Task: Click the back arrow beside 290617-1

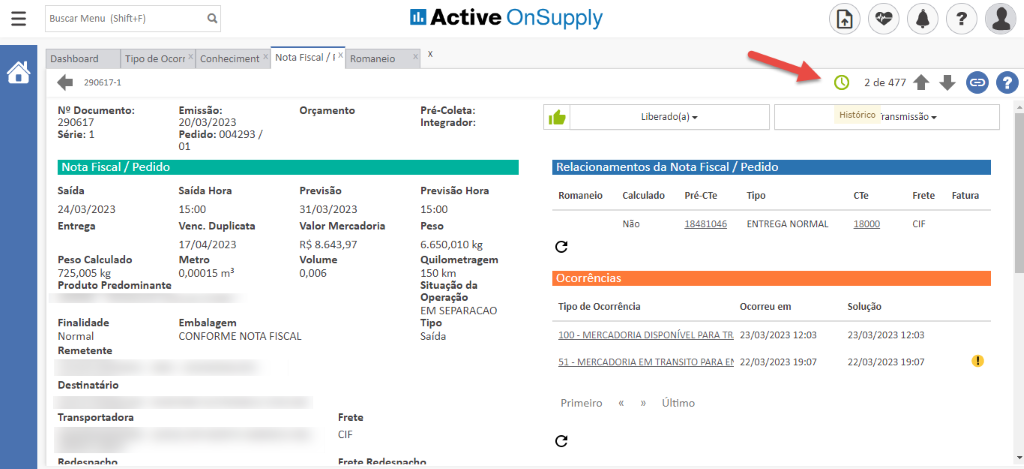Action: click(x=65, y=82)
